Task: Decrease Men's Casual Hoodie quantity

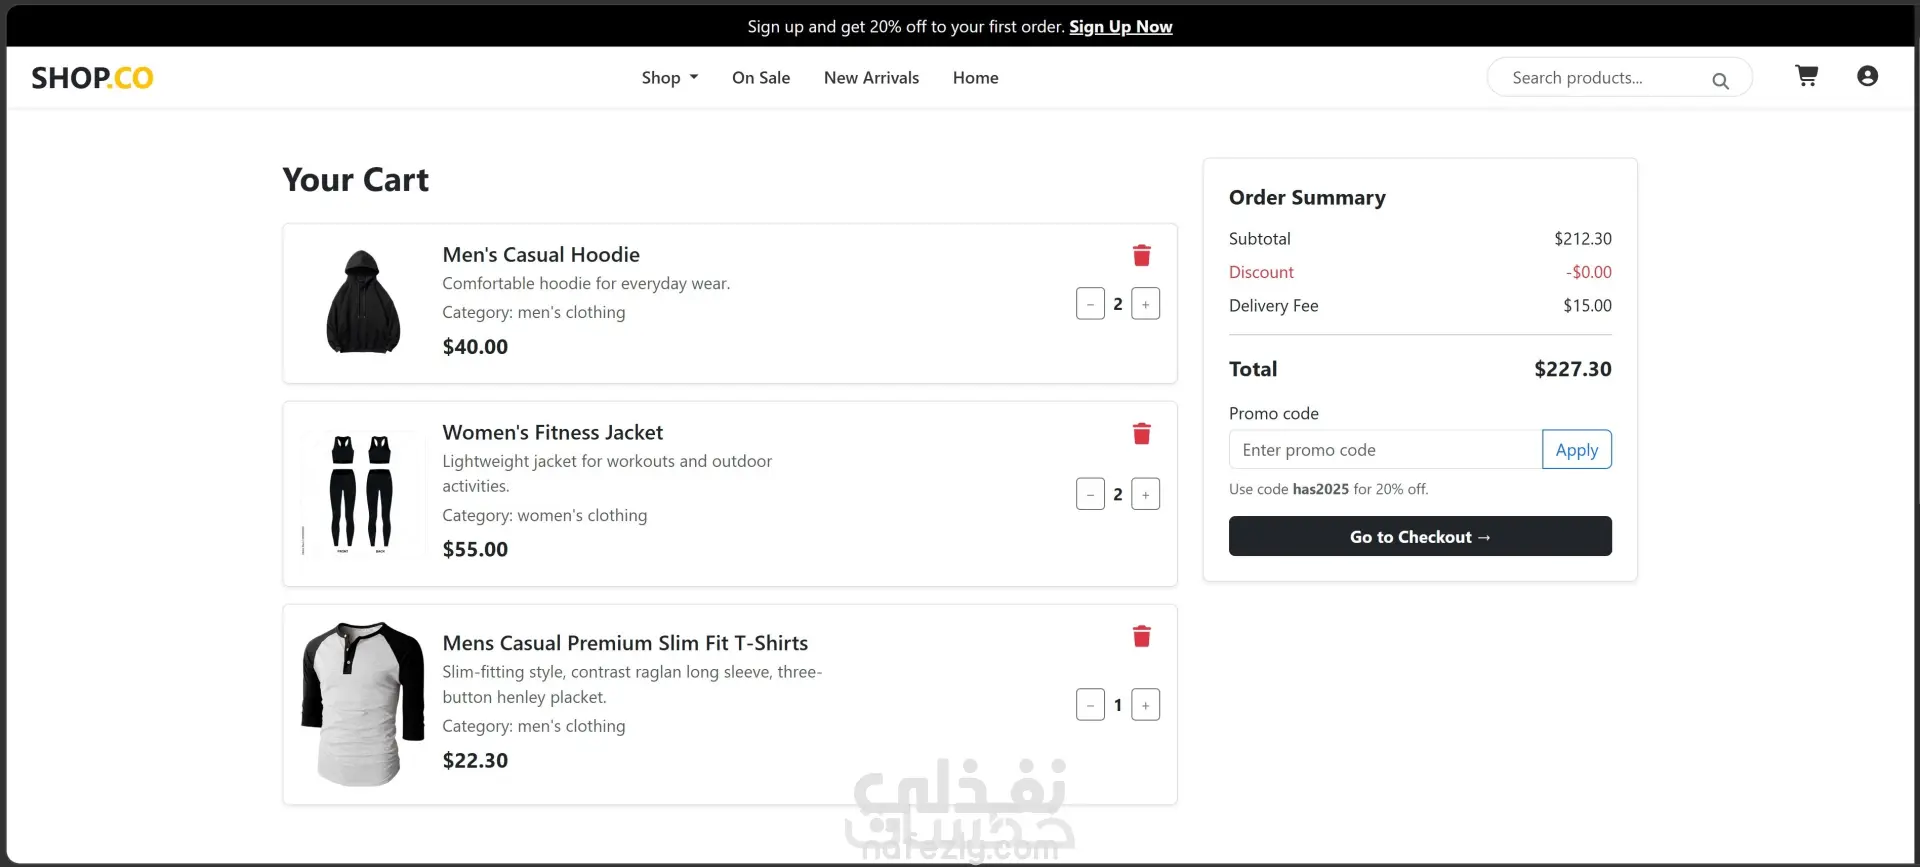Action: click(1090, 304)
